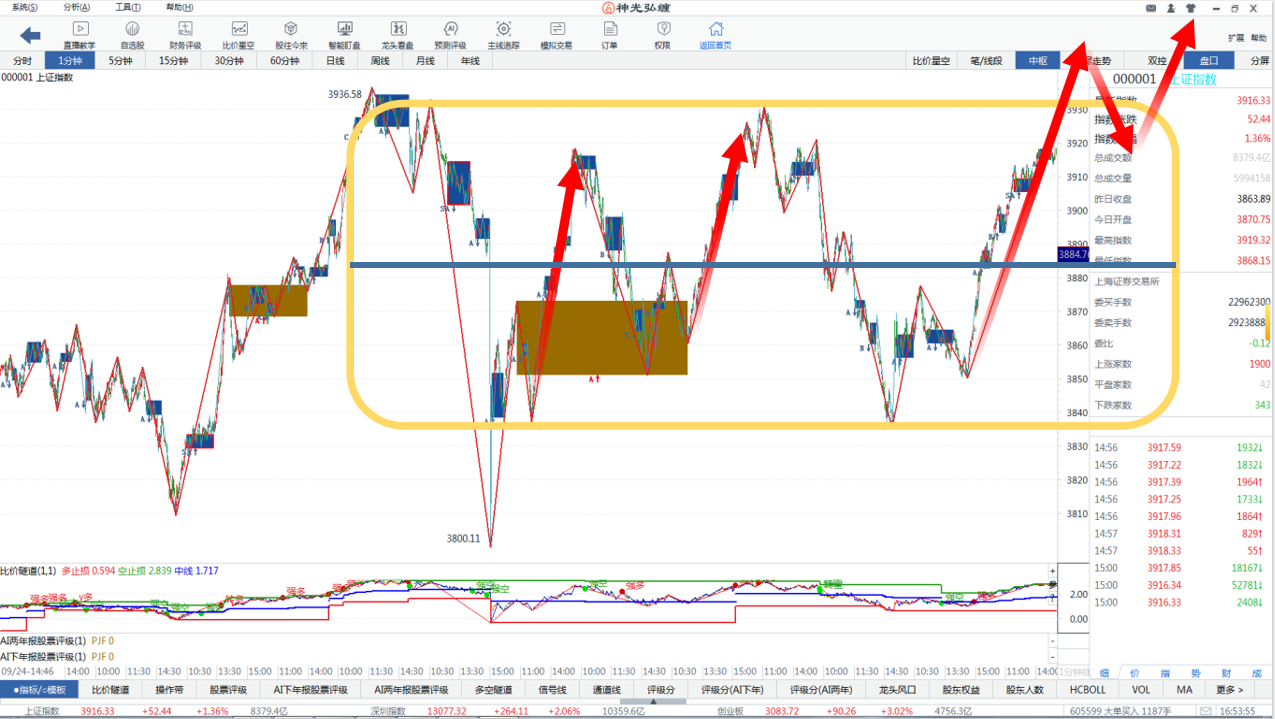Viewport: 1275px width, 719px height.
Task: Click the back arrow icon
Action: pos(30,35)
